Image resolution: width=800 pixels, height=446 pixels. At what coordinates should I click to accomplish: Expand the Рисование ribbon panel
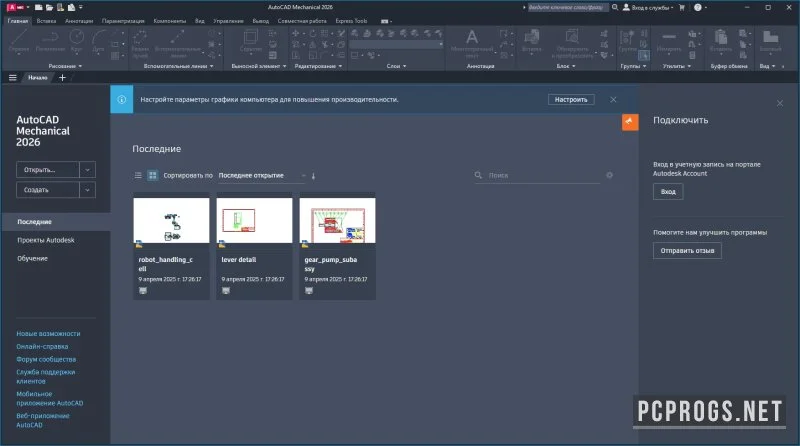(x=65, y=66)
